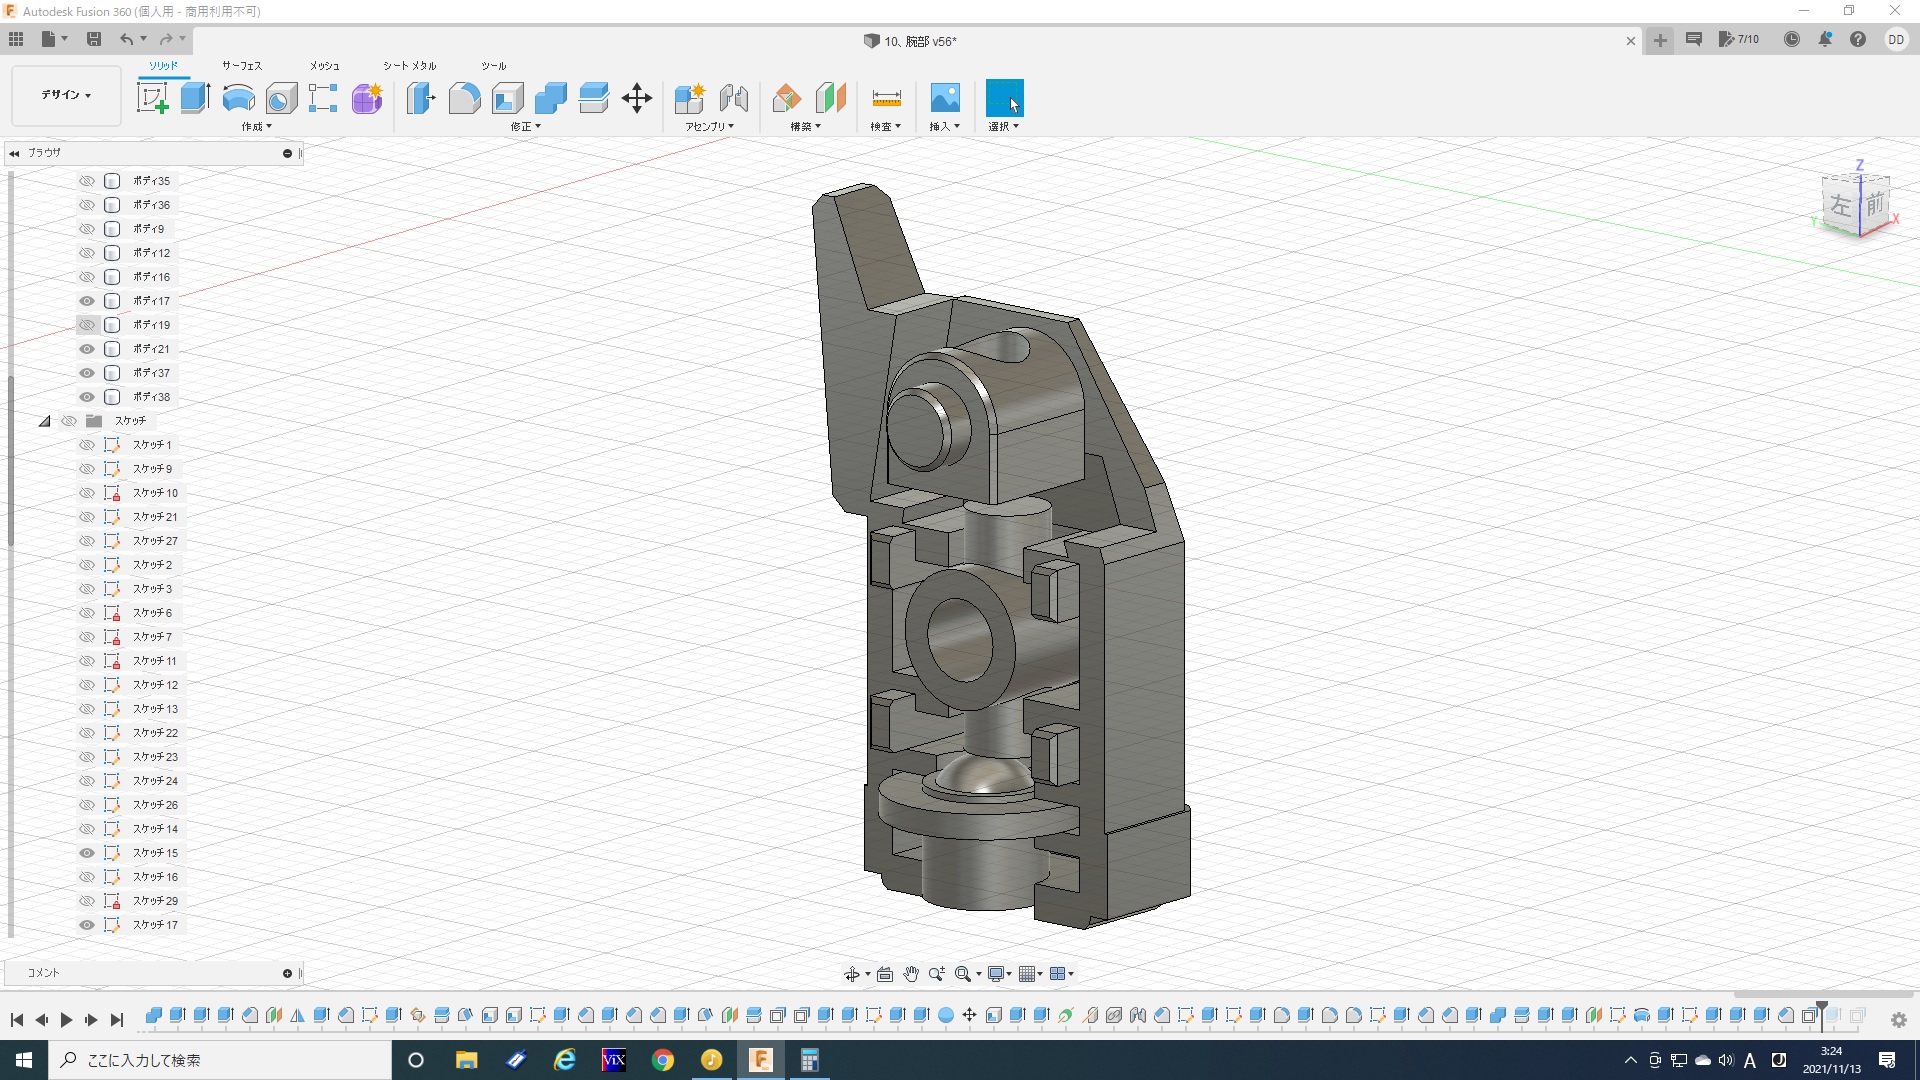Click the Measure ruler icon under inspect
The height and width of the screenshot is (1080, 1920).
tap(886, 98)
